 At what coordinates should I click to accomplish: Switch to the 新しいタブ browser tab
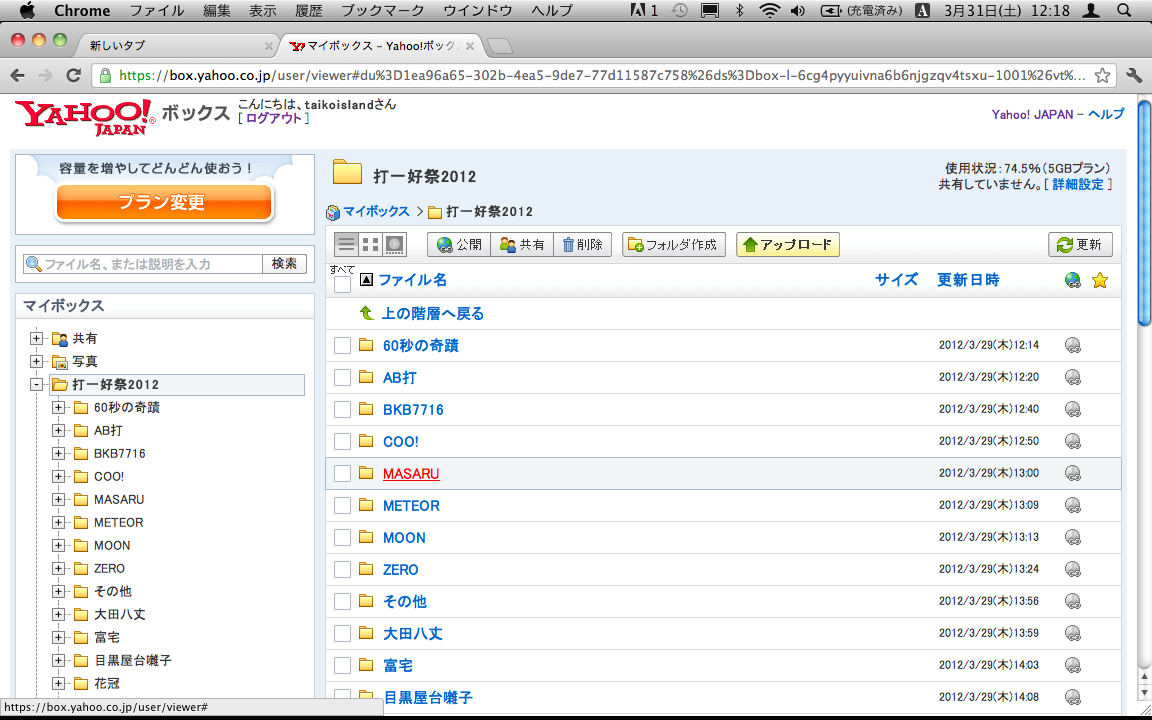tap(176, 46)
